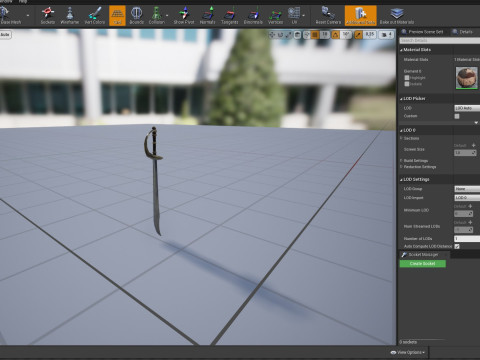480x360 pixels.
Task: Toggle the world/local coordinate globe icon
Action: [x=298, y=35]
